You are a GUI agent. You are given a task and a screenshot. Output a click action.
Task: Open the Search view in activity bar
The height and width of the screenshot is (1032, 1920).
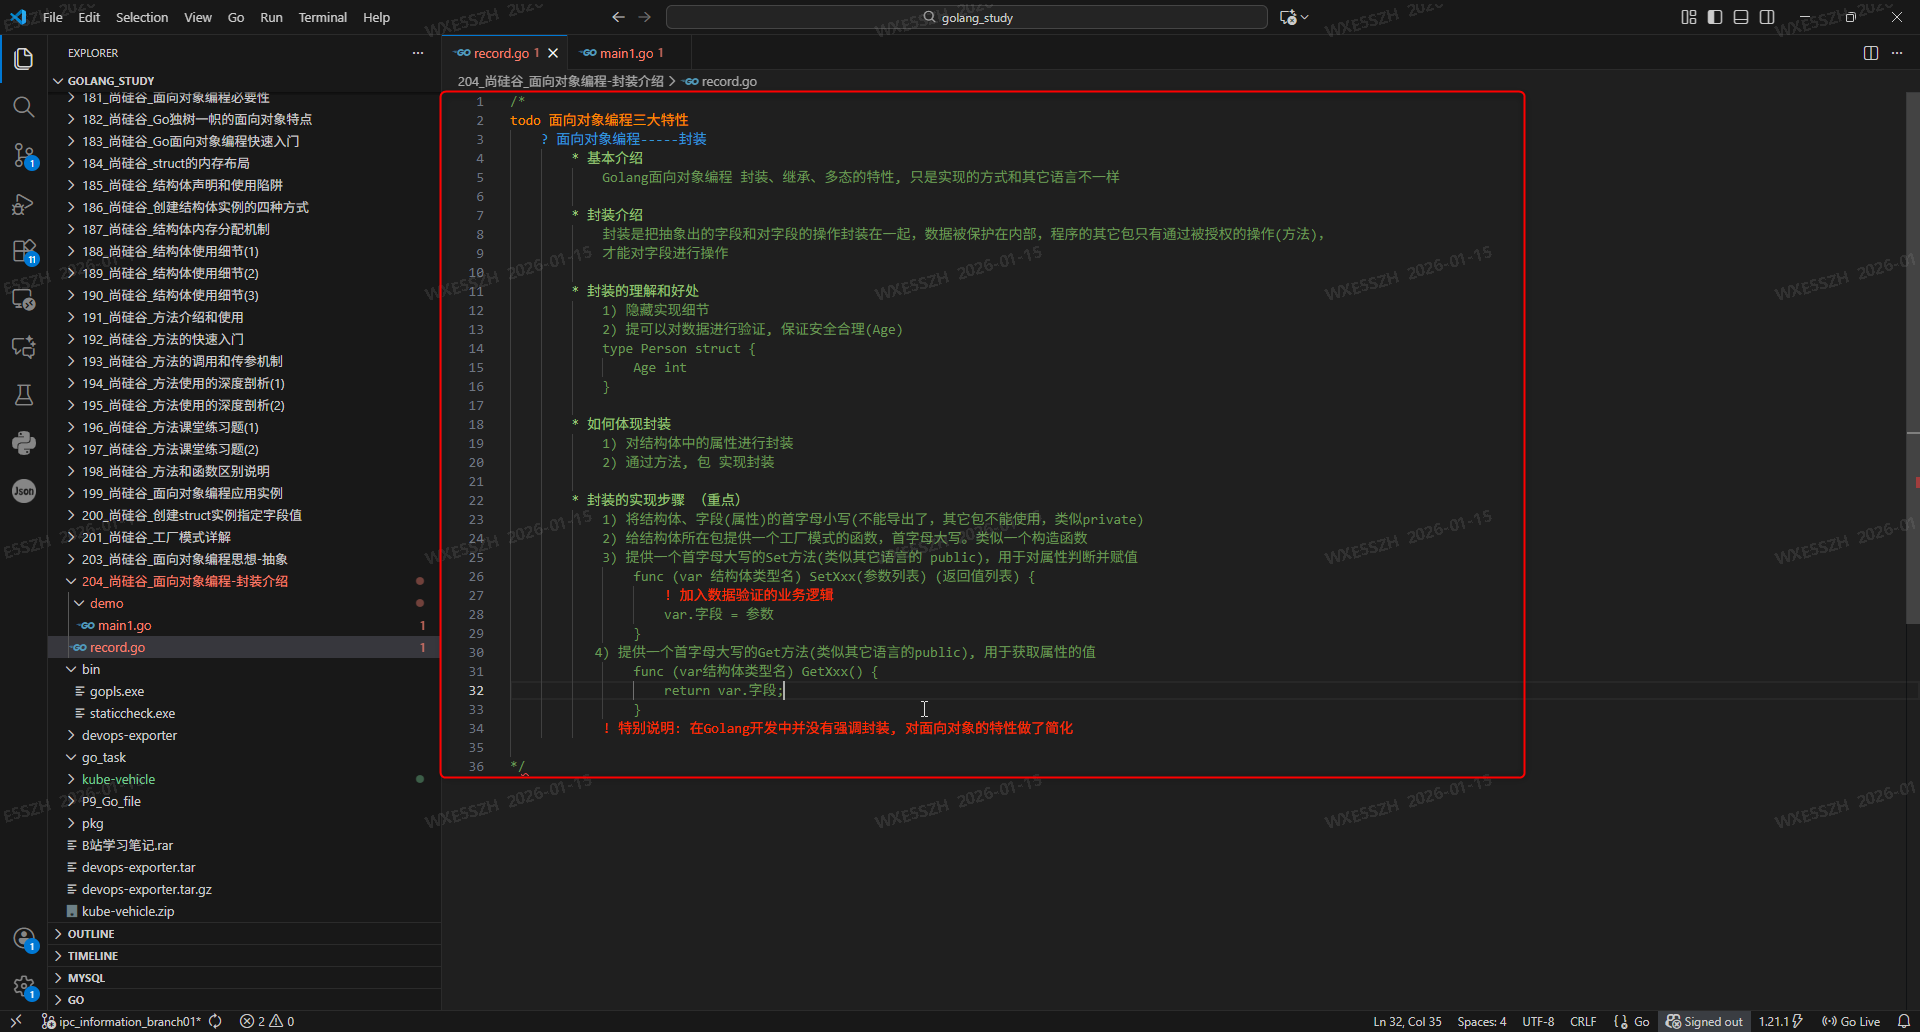24,107
